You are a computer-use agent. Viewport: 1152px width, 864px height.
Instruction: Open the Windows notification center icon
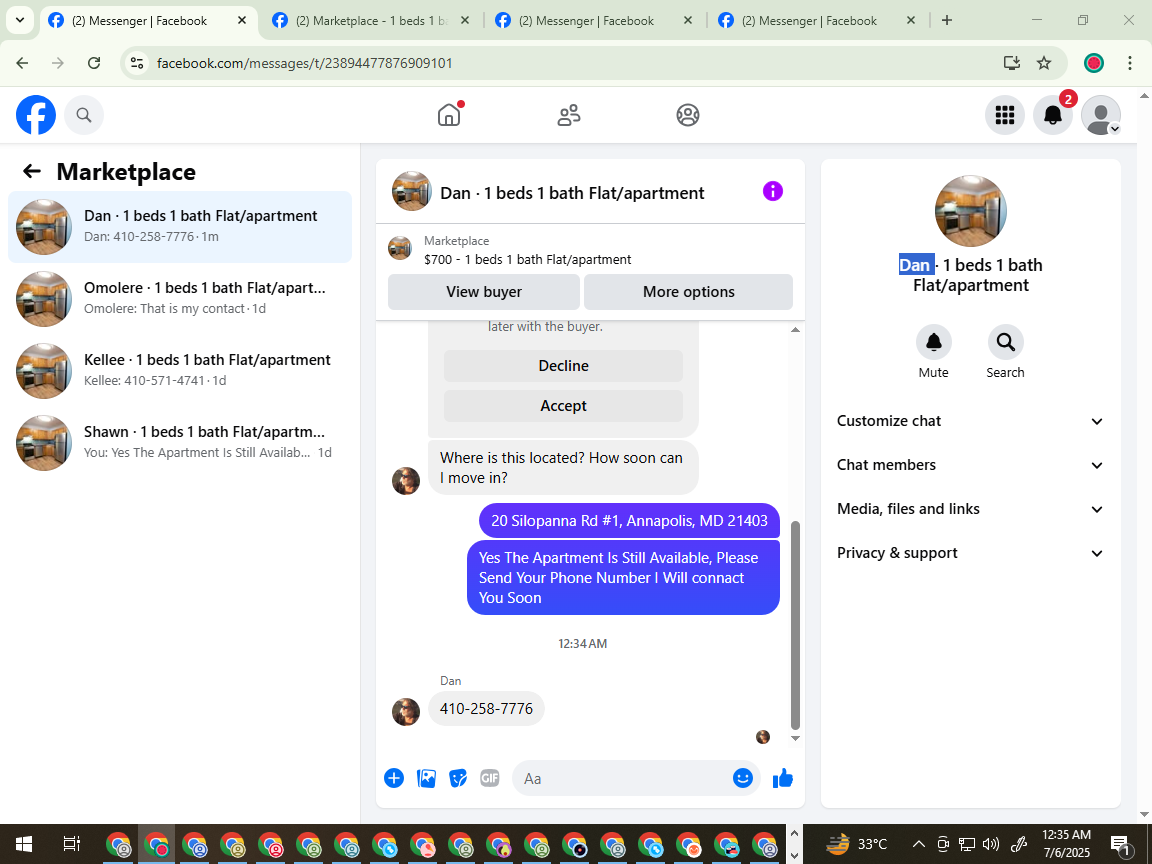point(1120,845)
